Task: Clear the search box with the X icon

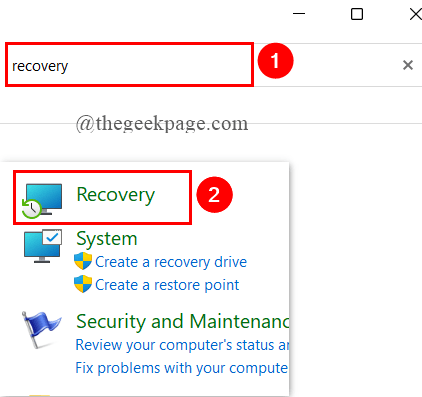Action: pos(408,65)
